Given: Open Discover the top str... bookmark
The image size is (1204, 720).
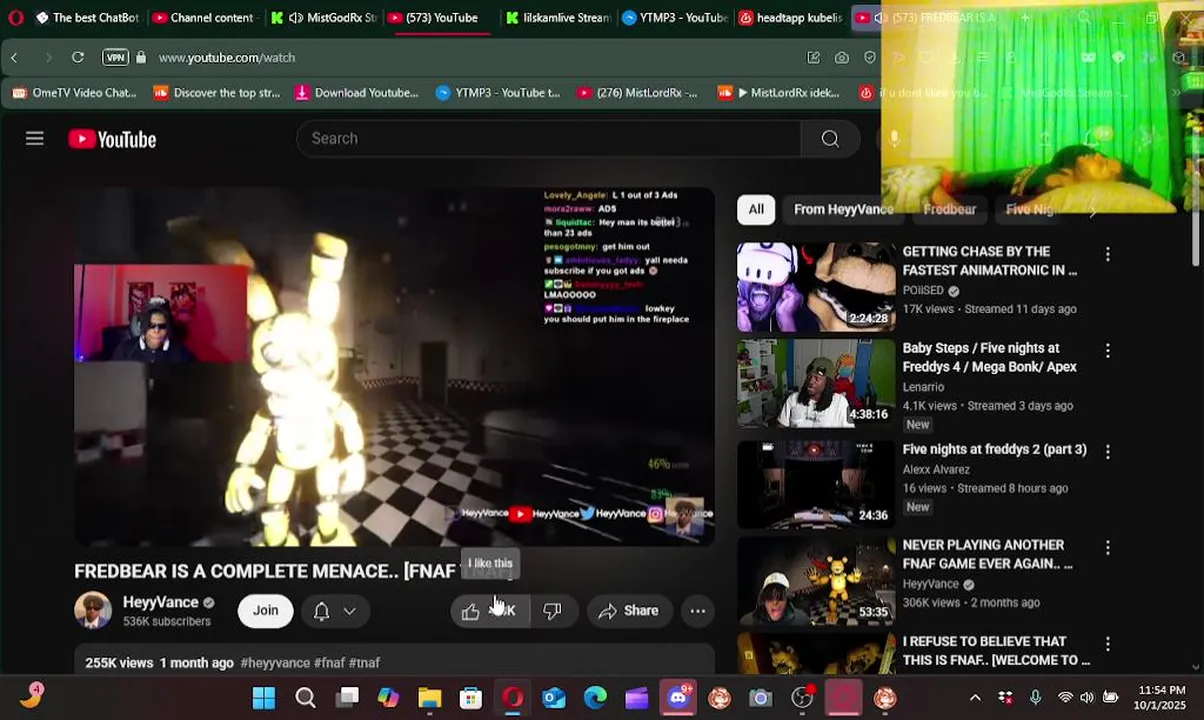Looking at the screenshot, I should [x=216, y=93].
